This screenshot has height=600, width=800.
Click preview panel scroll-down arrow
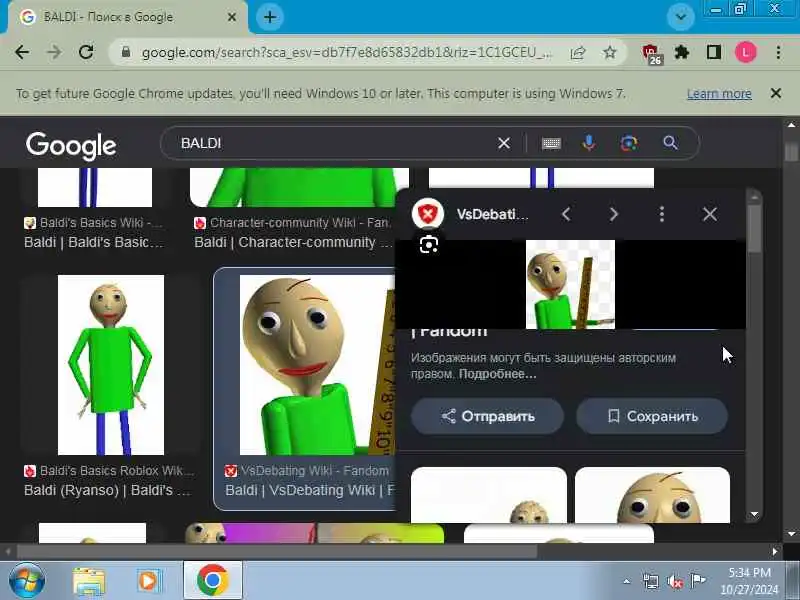click(x=754, y=514)
